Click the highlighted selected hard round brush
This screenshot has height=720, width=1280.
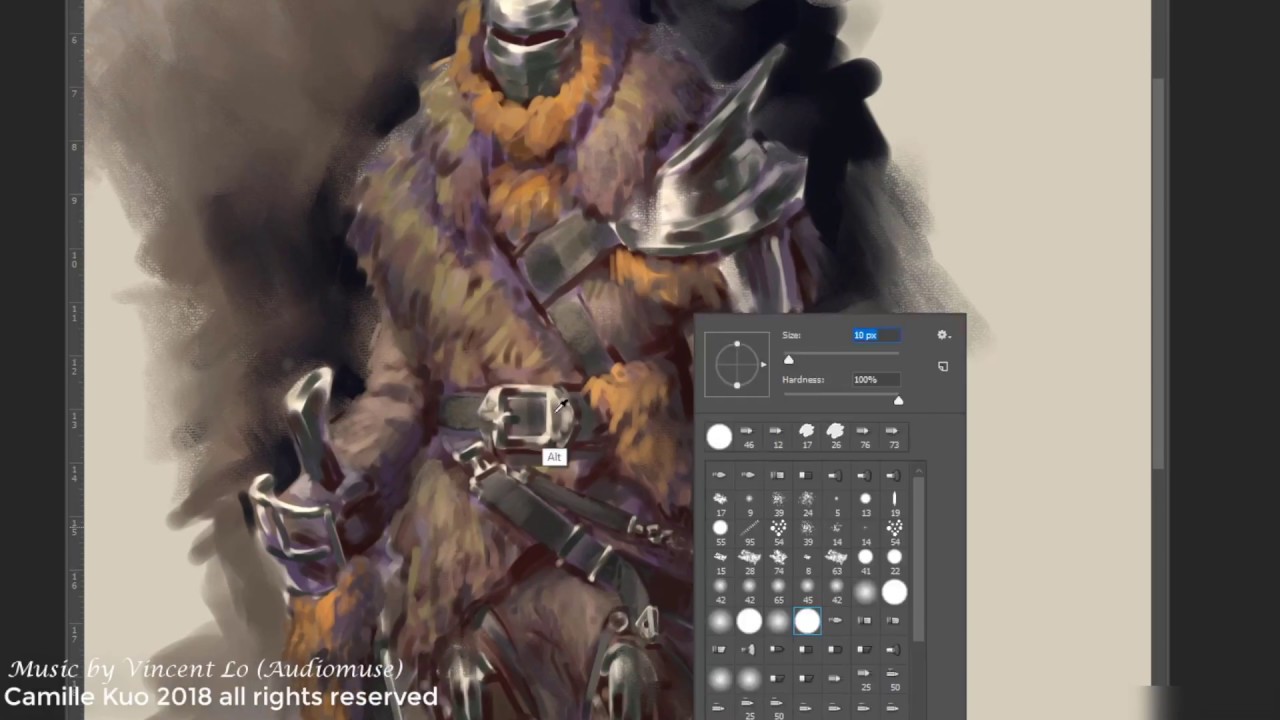coord(807,621)
